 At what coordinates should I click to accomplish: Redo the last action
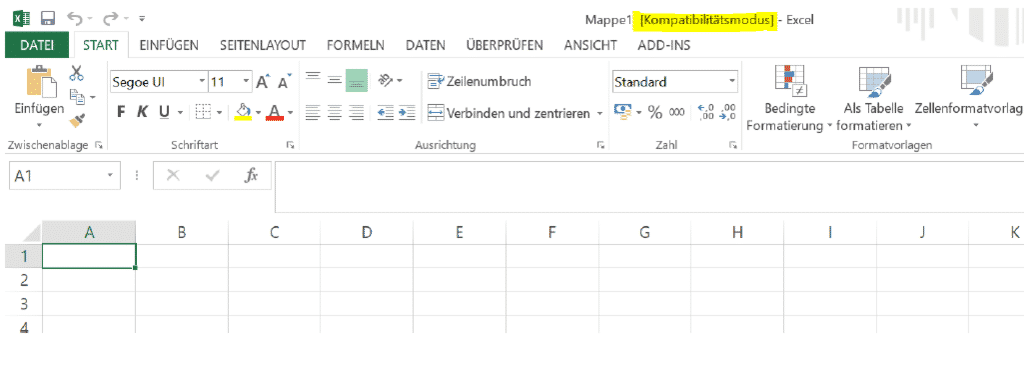tap(109, 18)
